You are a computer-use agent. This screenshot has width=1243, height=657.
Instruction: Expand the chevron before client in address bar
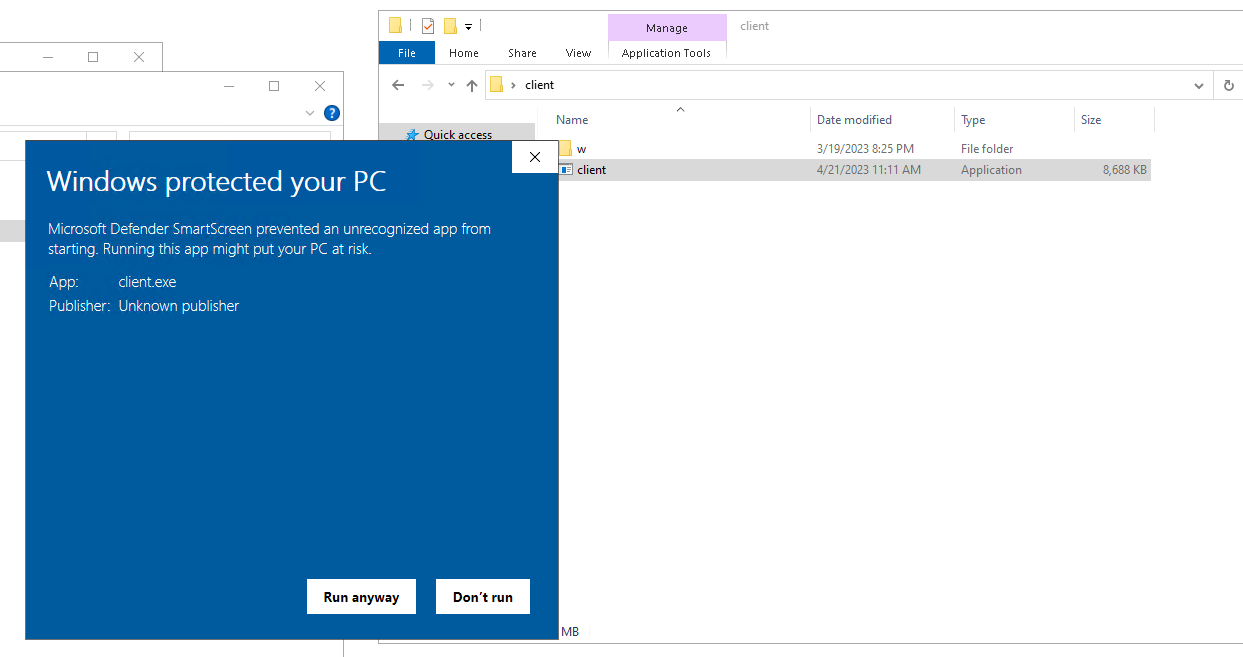click(514, 85)
